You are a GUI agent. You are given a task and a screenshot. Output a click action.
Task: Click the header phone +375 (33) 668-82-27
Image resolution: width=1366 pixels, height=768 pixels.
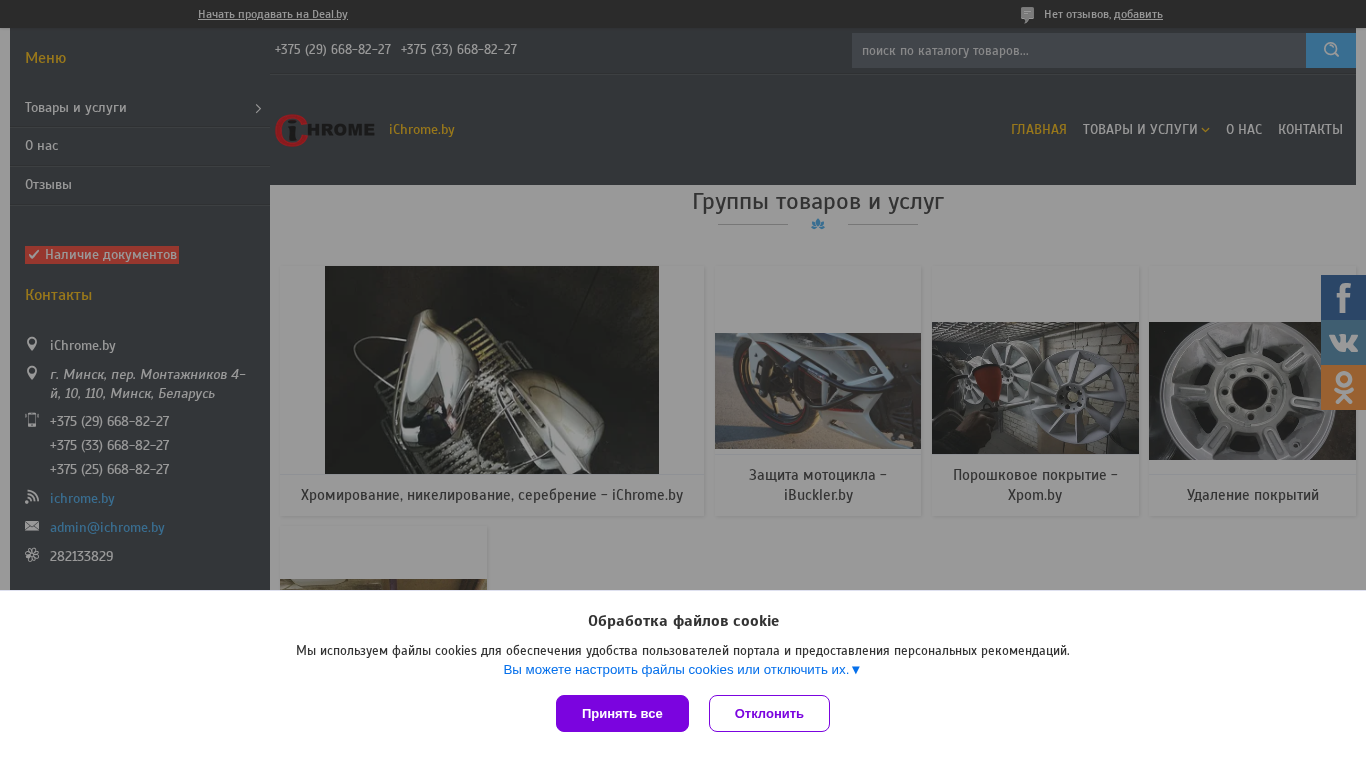[x=459, y=50]
